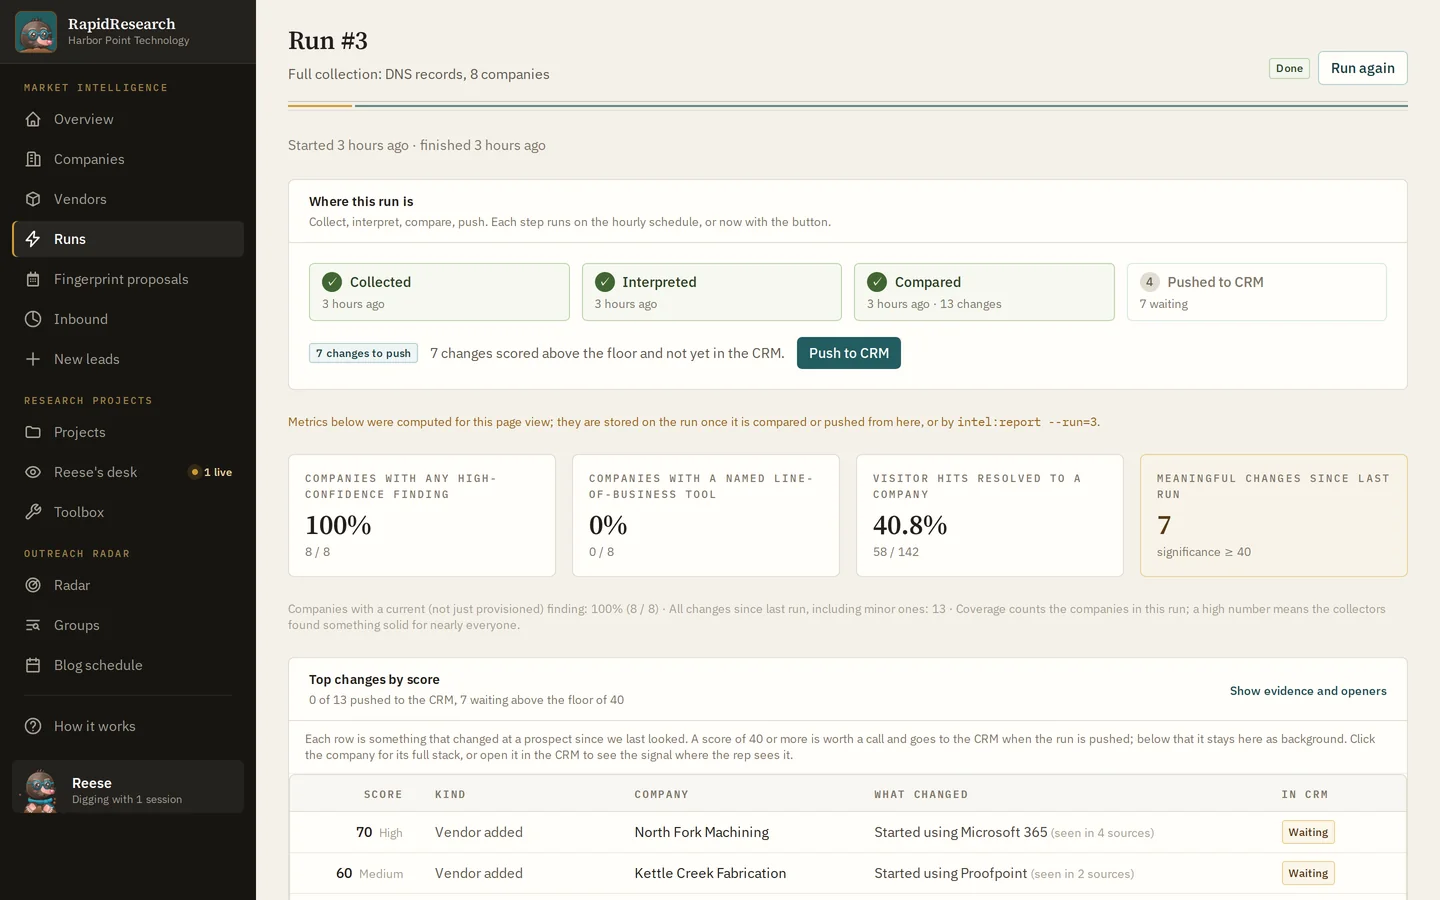1440x900 pixels.
Task: Click the Vendors box icon
Action: 33,199
